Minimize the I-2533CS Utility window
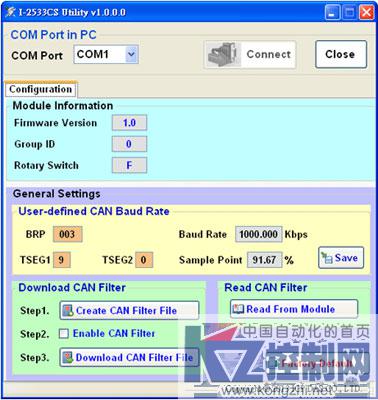This screenshot has width=378, height=400. [x=332, y=13]
